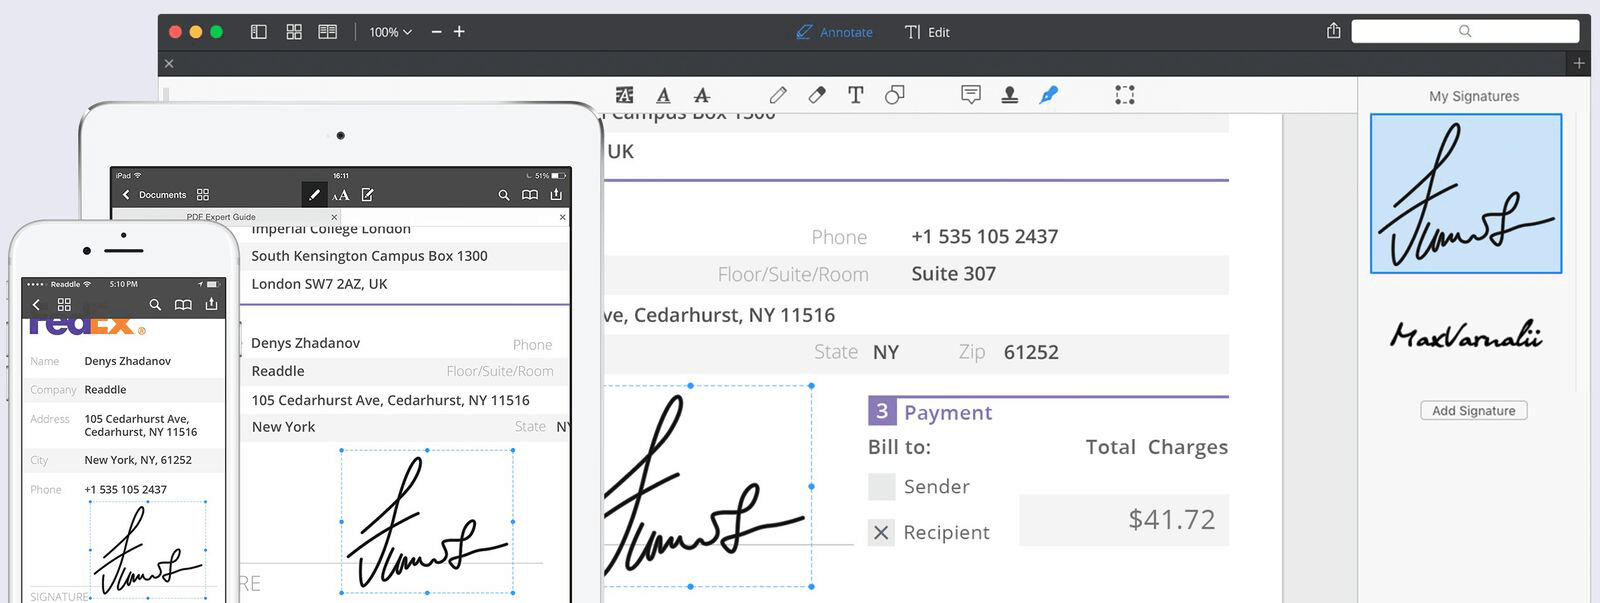Pick the eraser tool
The image size is (1600, 603).
(817, 95)
